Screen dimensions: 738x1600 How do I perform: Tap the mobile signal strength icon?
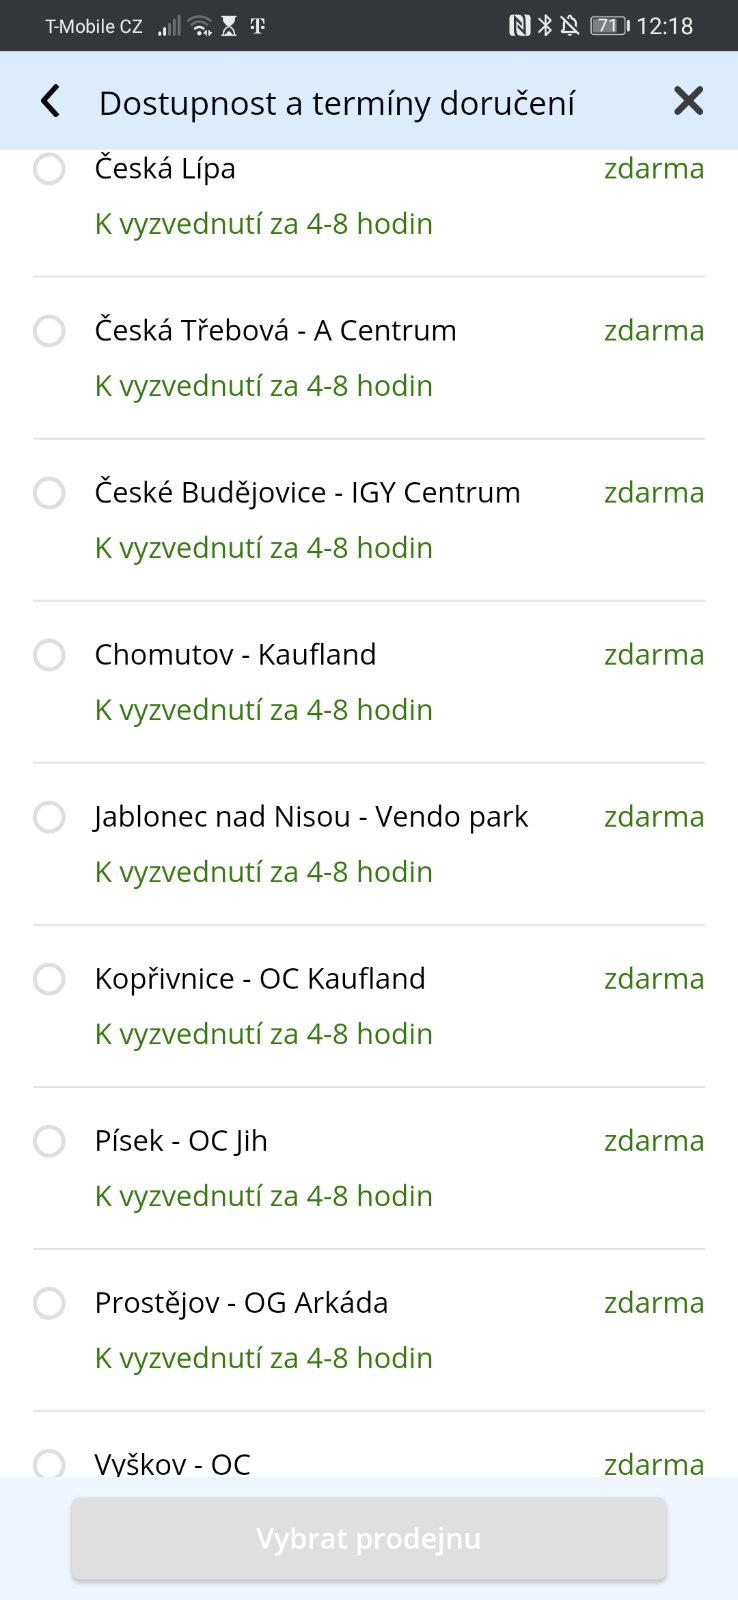coord(170,26)
